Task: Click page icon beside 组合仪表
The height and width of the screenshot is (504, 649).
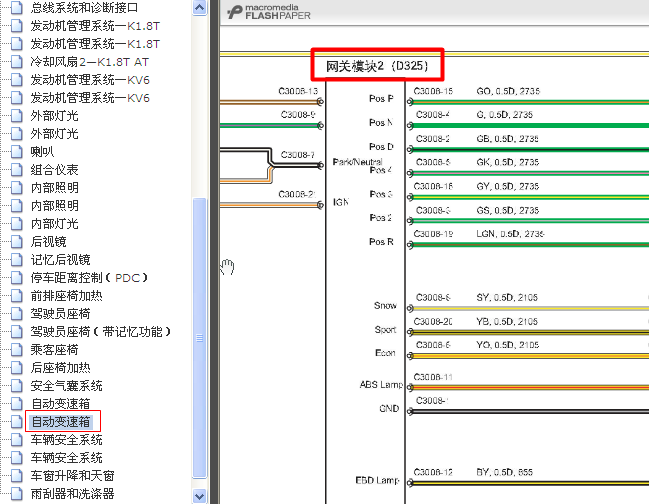Action: (17, 170)
